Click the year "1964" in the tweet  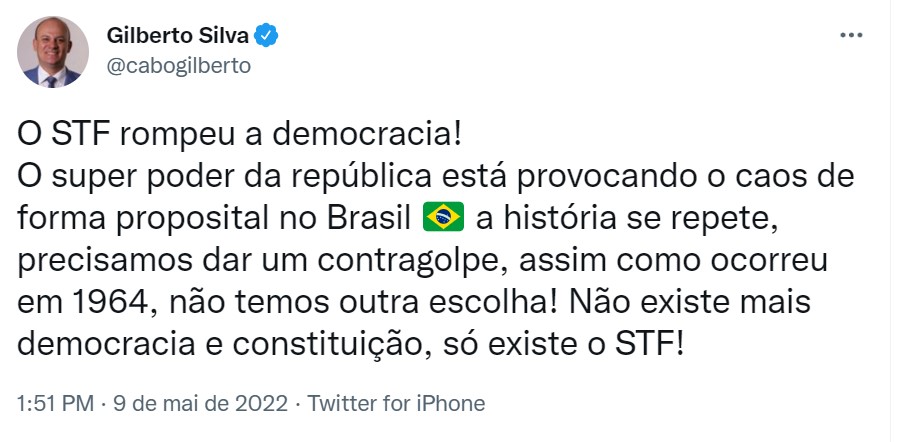111,303
